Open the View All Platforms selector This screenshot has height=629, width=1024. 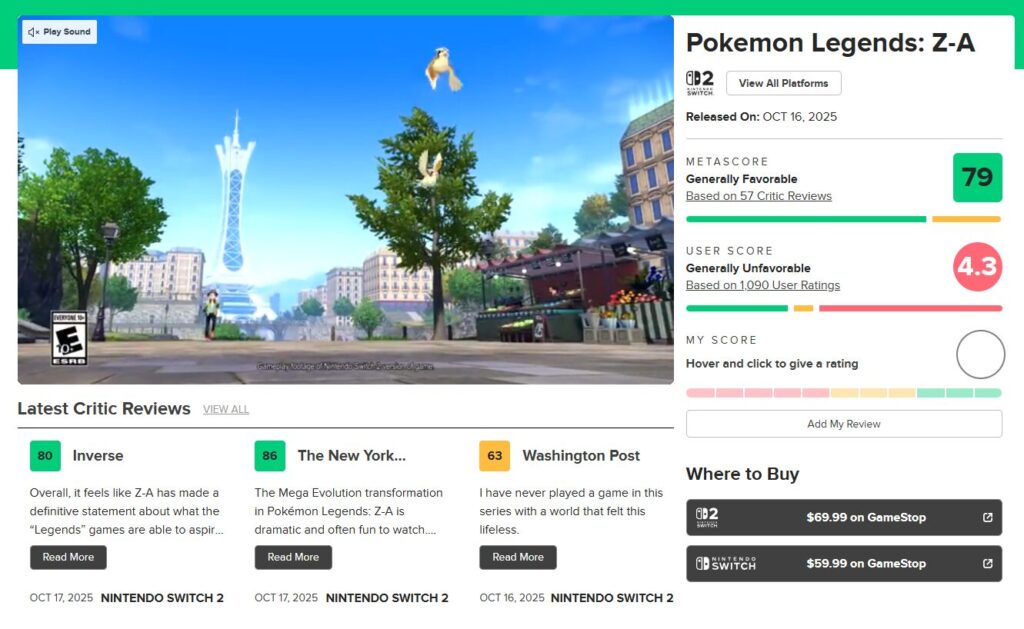pos(783,83)
